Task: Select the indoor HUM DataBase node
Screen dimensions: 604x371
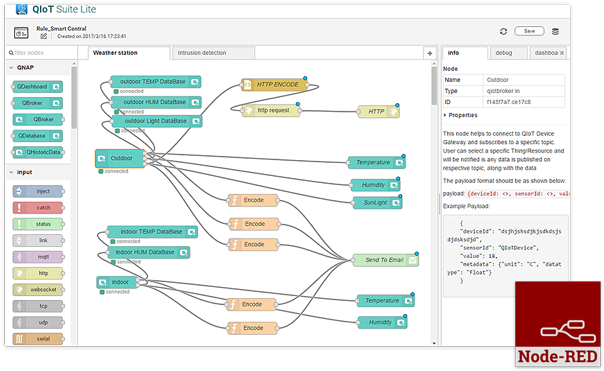Action: [148, 252]
